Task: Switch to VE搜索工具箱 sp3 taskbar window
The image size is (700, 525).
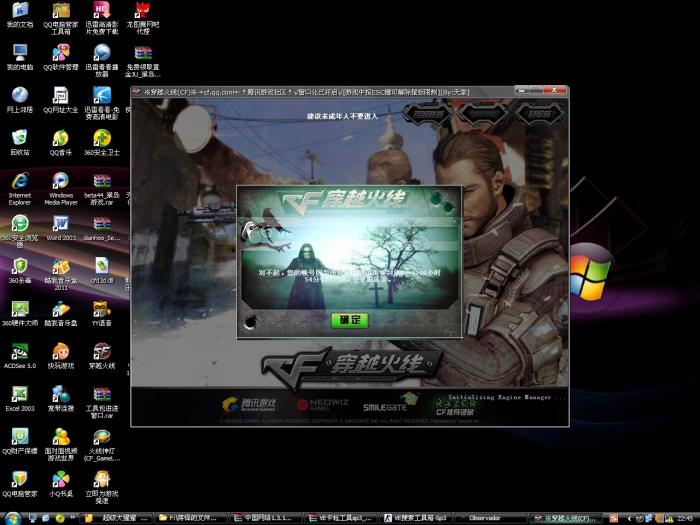Action: click(x=418, y=518)
